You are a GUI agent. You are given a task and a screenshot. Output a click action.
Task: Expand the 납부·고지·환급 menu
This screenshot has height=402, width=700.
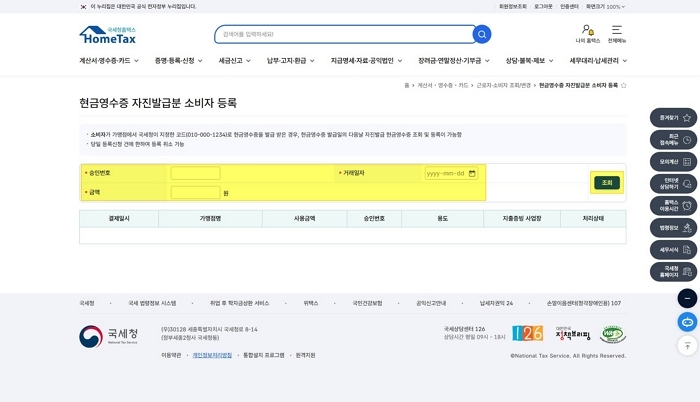tap(291, 61)
